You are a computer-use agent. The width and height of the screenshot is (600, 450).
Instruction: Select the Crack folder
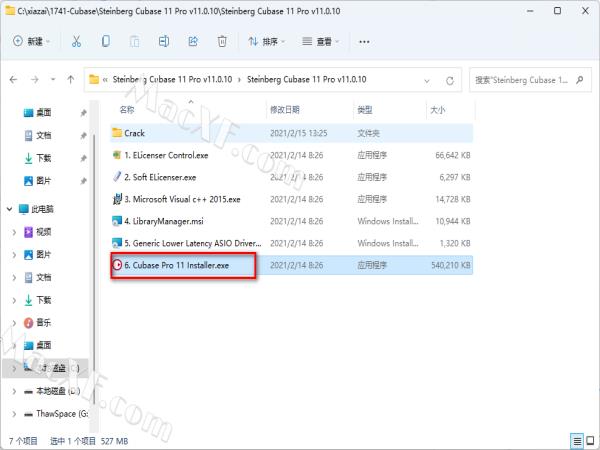[x=292, y=133]
